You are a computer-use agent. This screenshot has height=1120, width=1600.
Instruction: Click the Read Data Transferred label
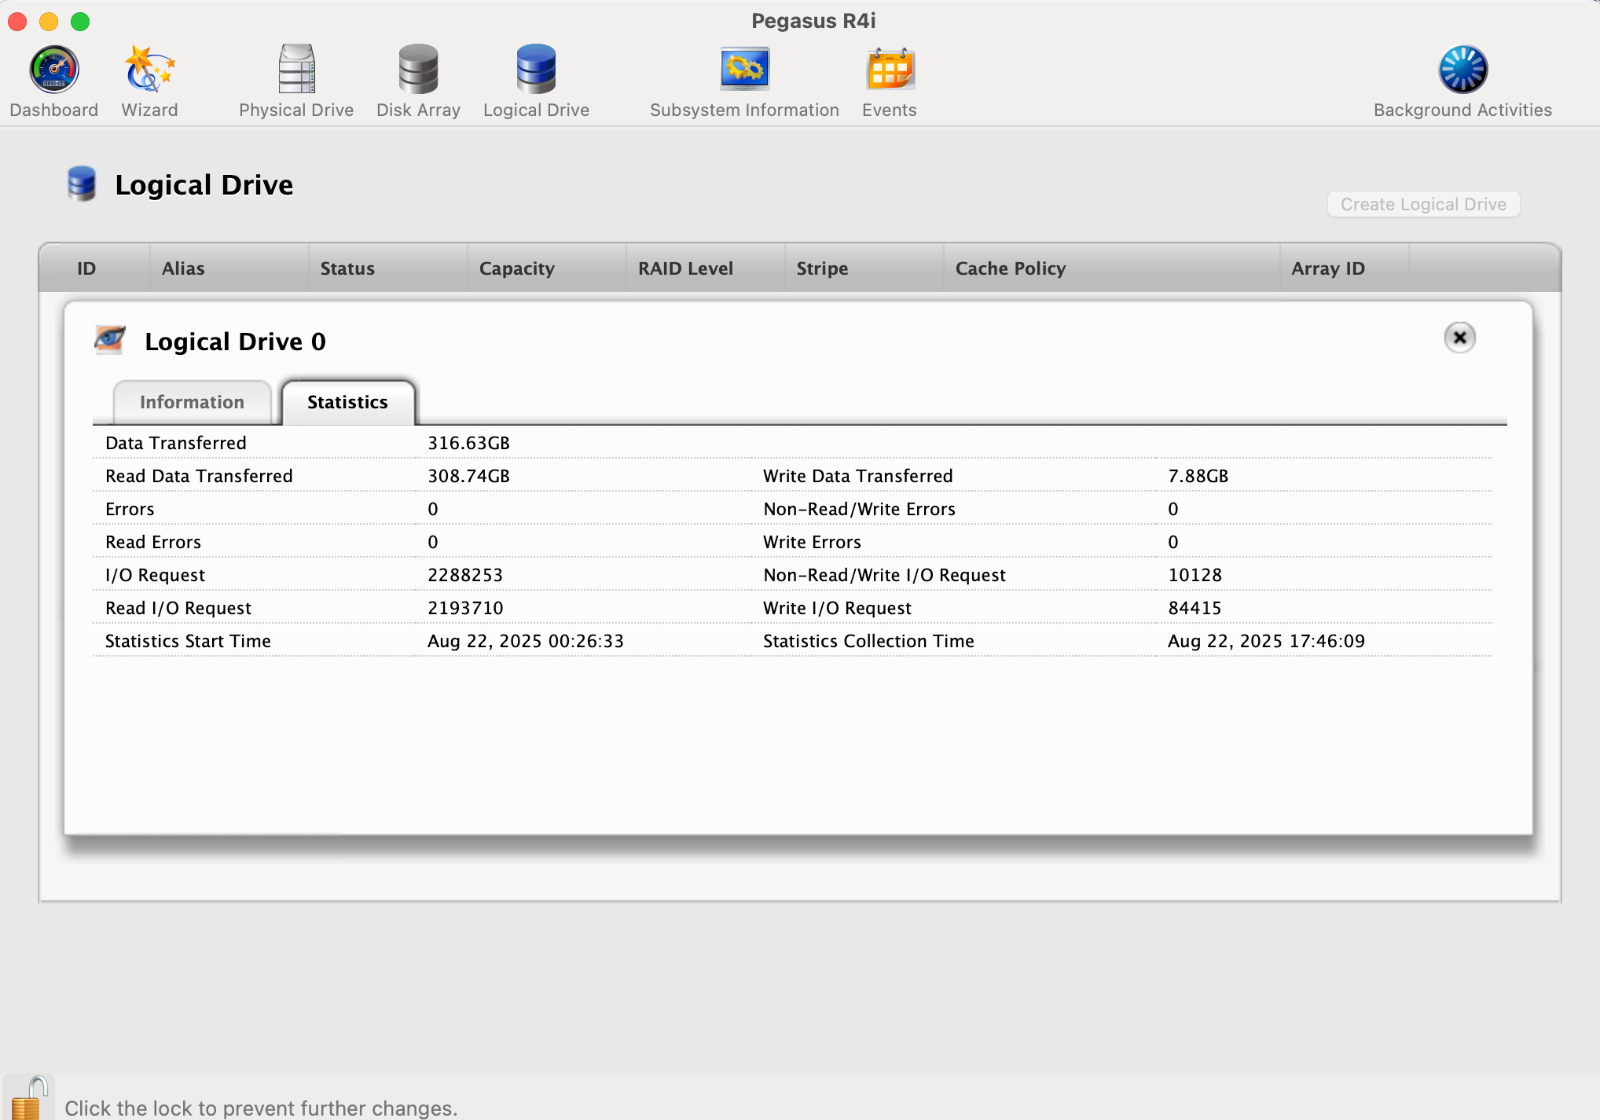[x=199, y=476]
